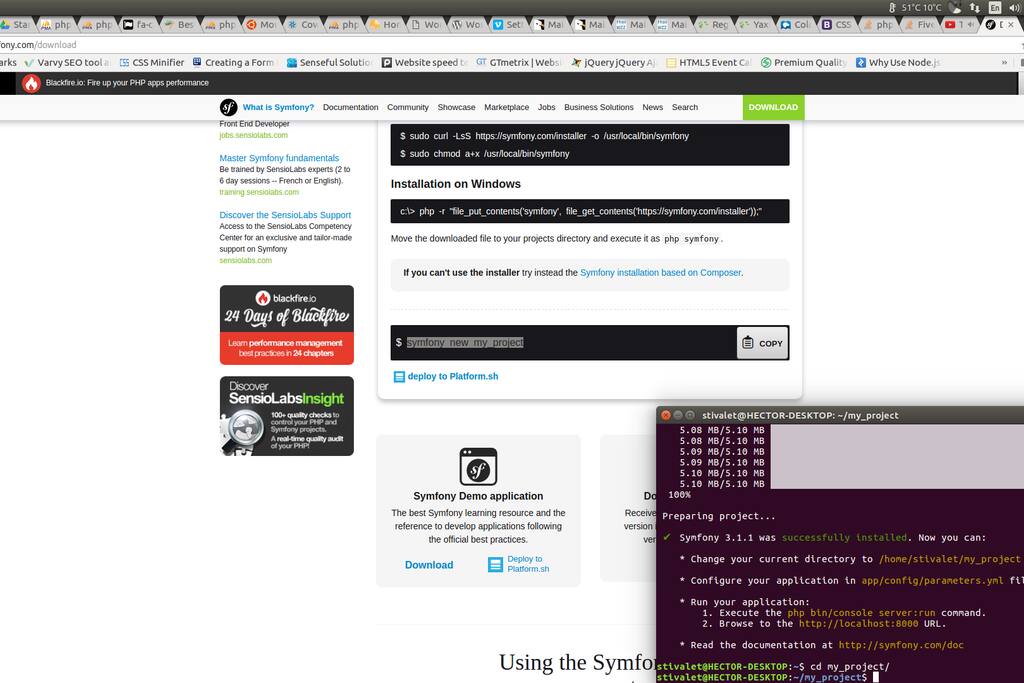This screenshot has height=683, width=1024.
Task: Open the Community nav item
Action: (x=408, y=107)
